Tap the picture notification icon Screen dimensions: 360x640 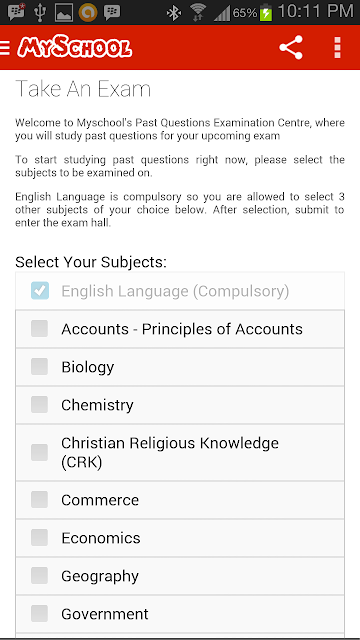(x=64, y=13)
